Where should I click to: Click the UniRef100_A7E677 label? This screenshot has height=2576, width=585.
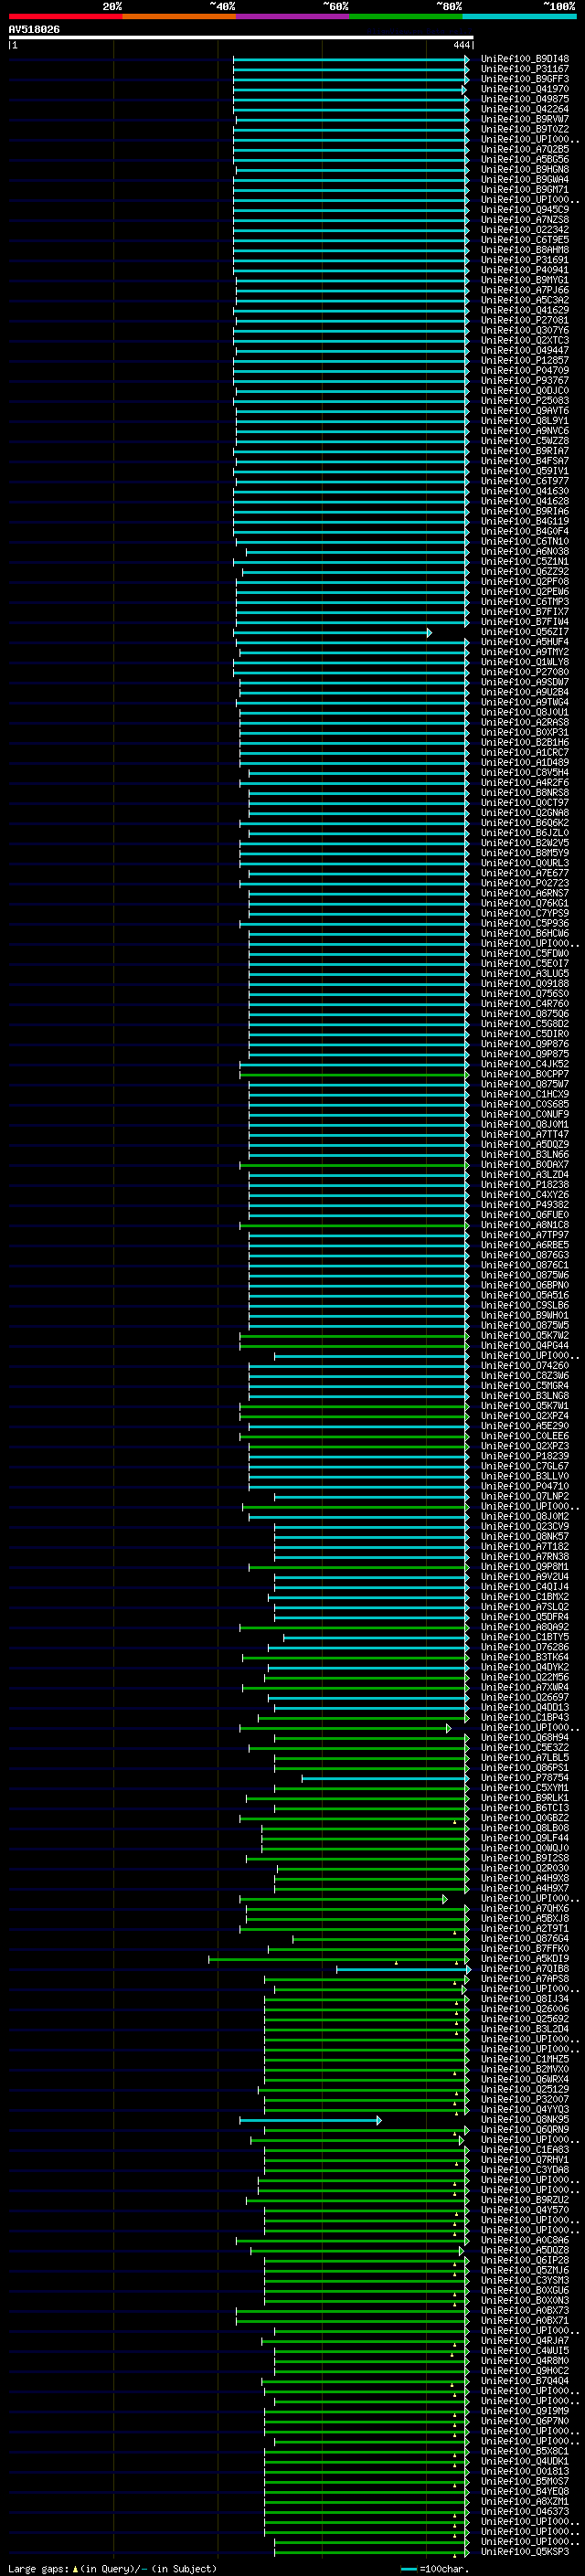click(x=525, y=873)
